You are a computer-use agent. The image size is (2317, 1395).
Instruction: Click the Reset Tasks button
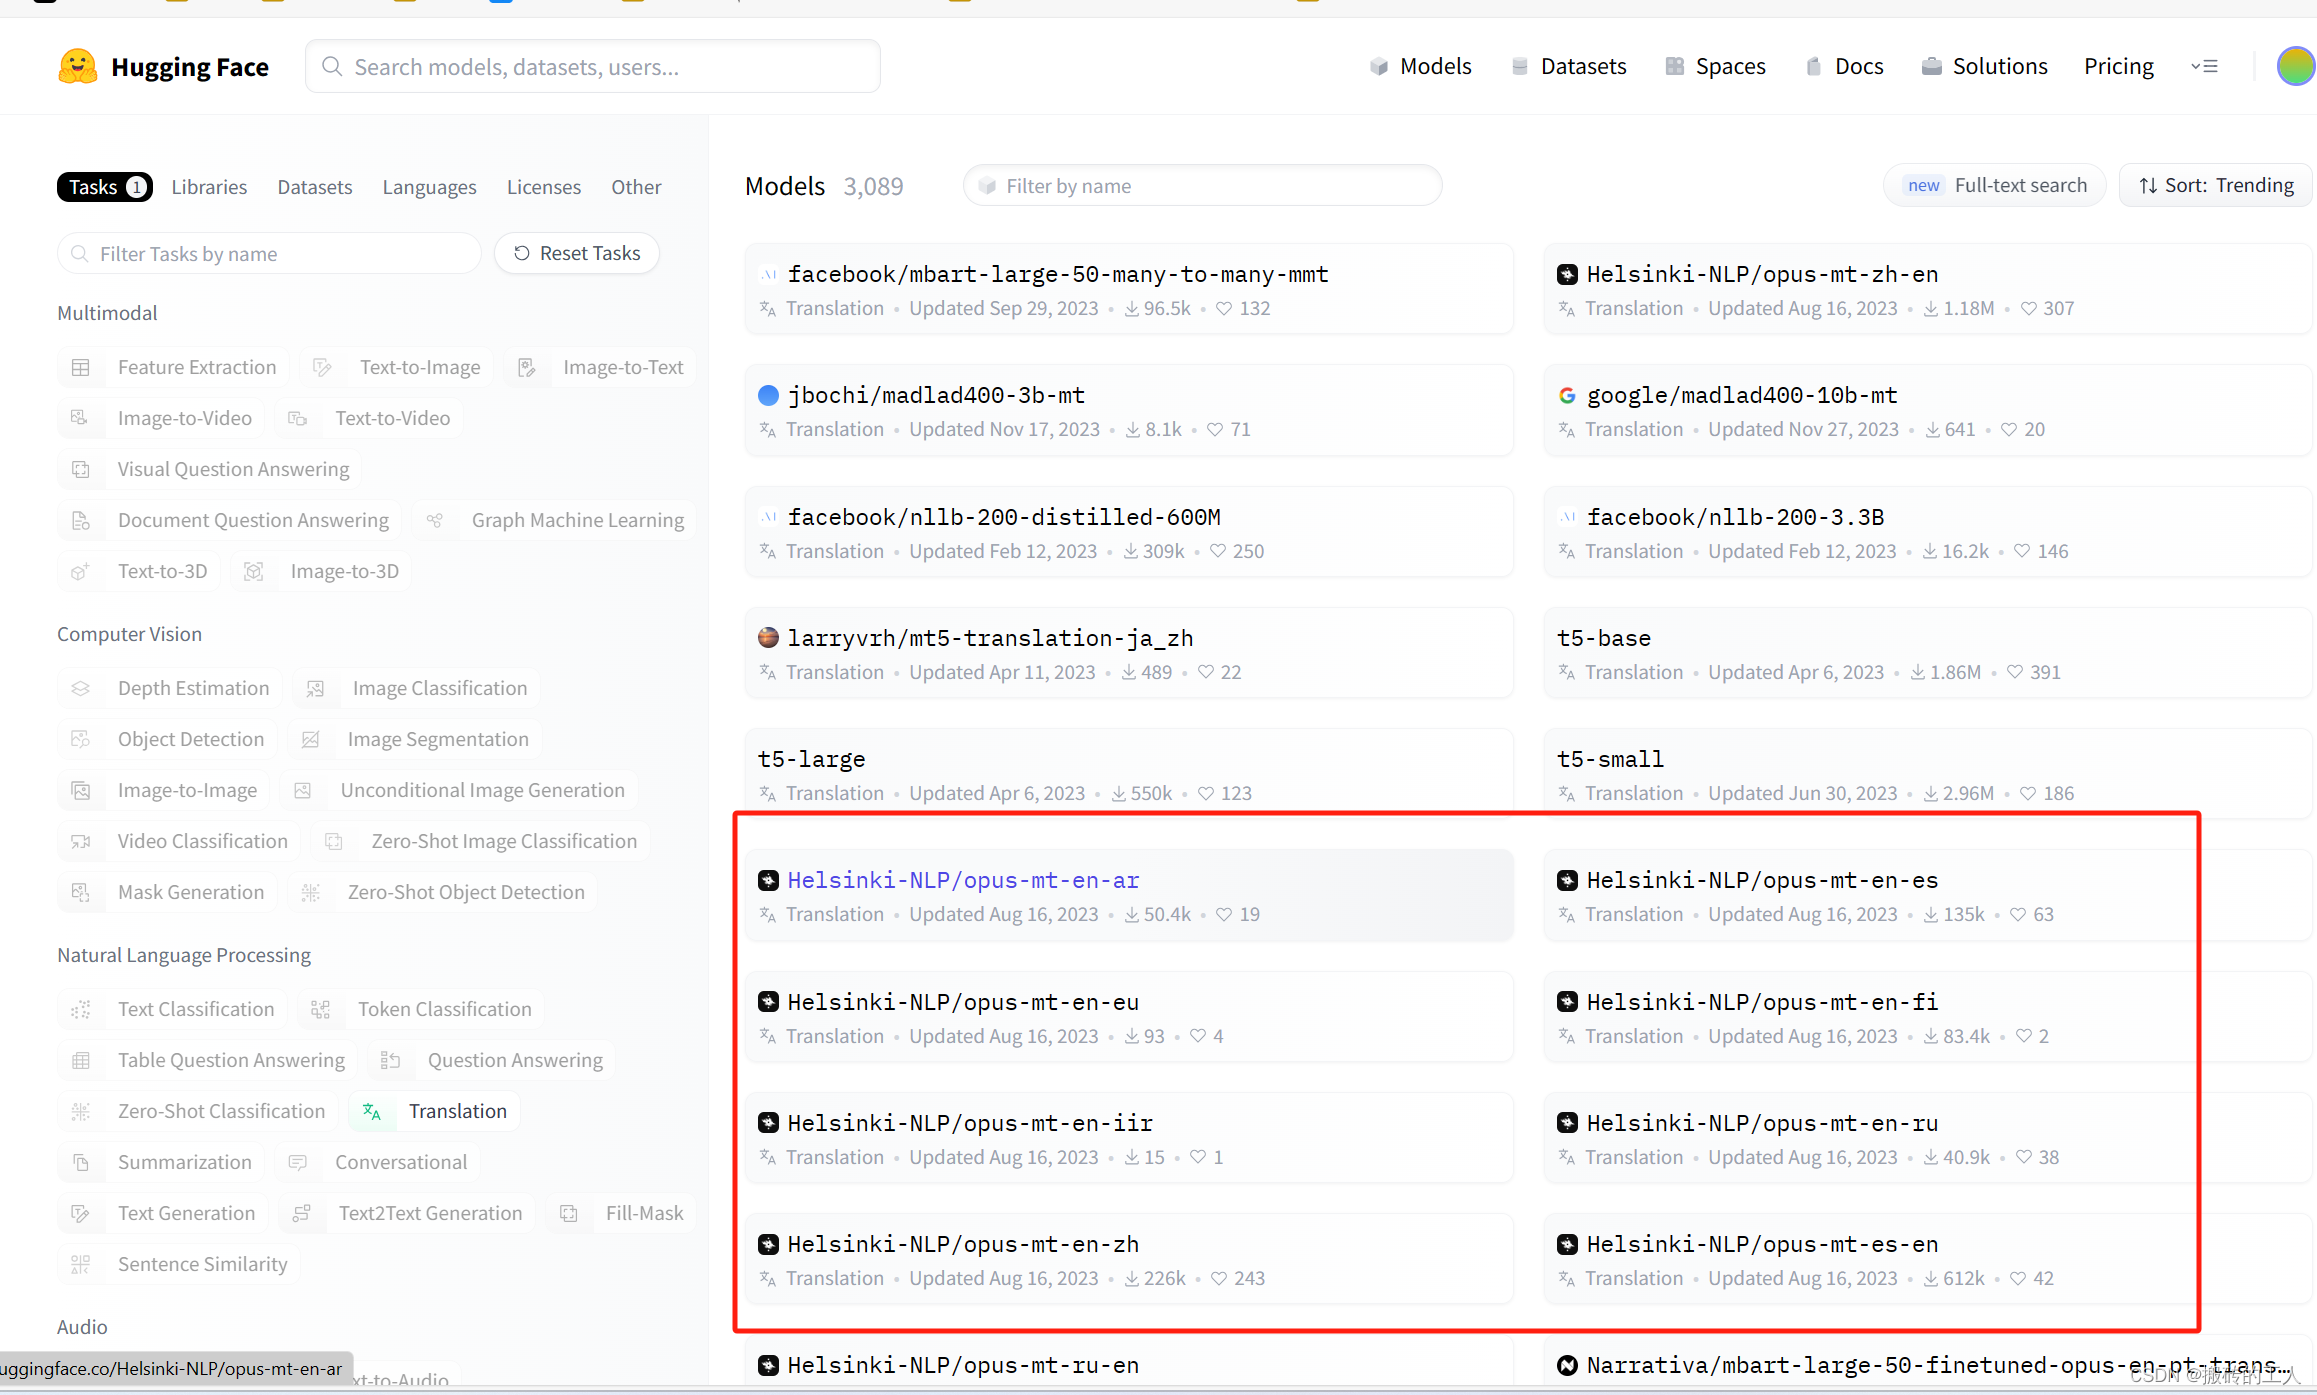point(577,254)
